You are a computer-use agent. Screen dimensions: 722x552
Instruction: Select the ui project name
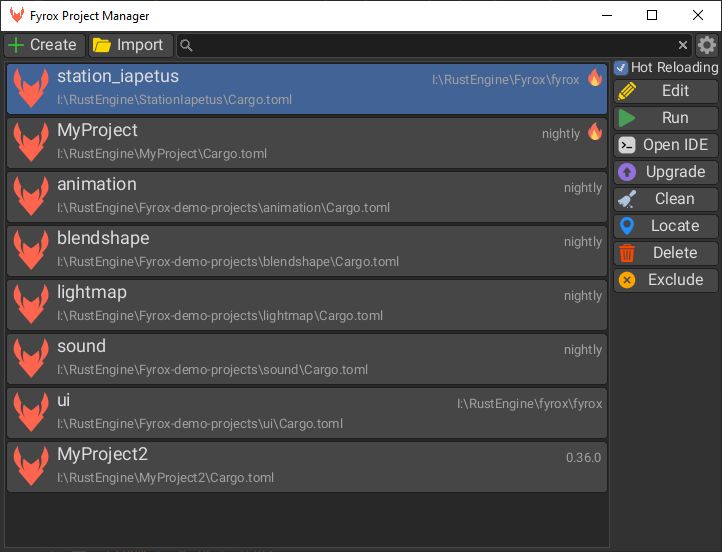coord(64,400)
